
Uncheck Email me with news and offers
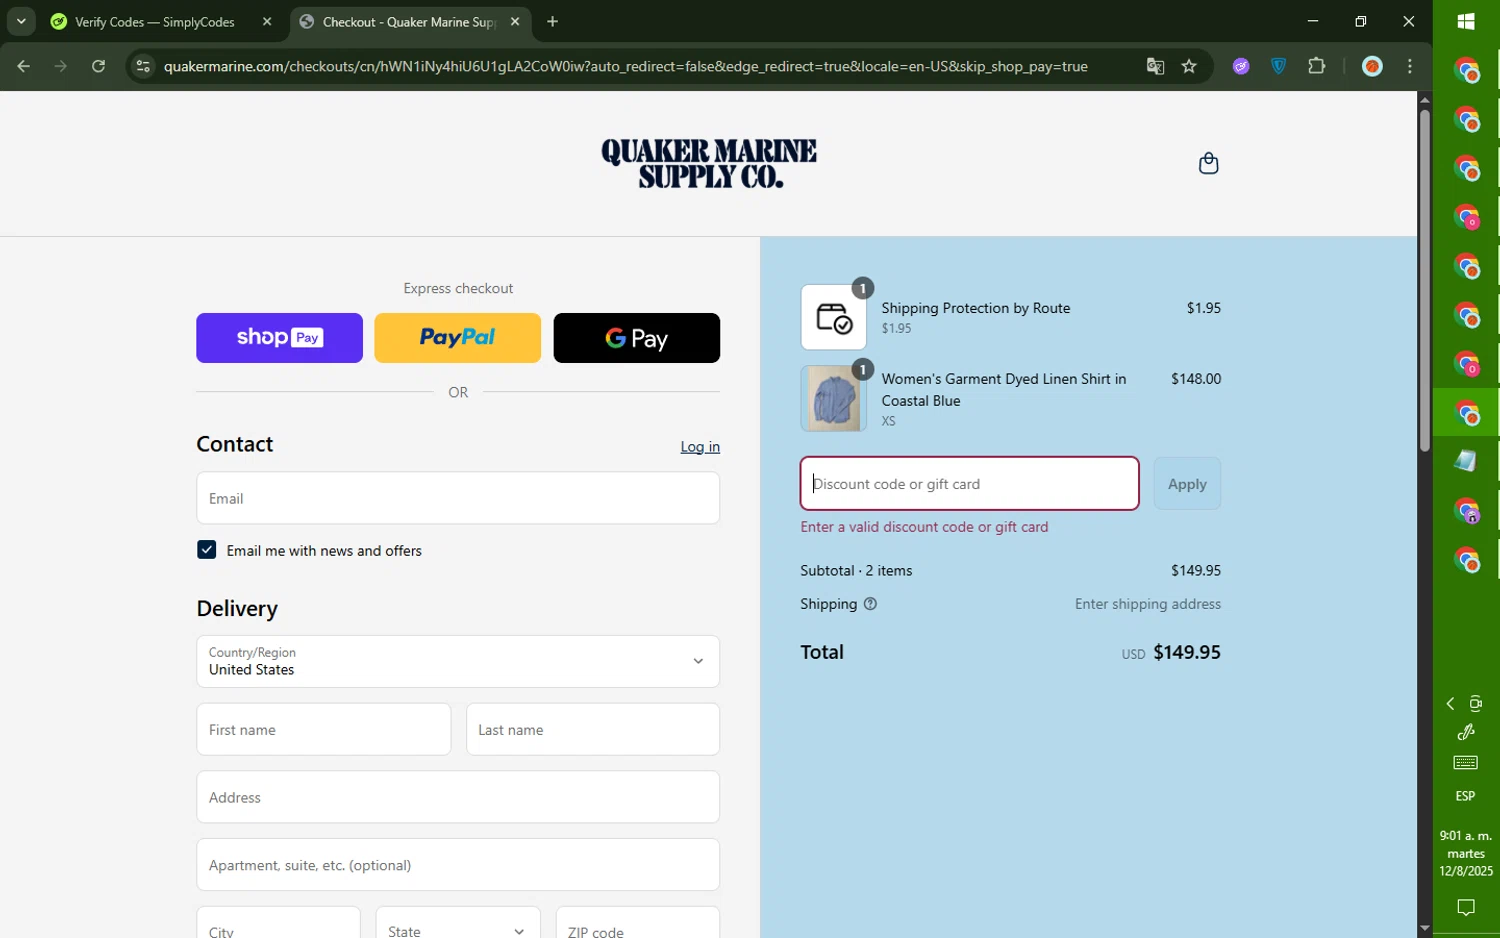207,550
